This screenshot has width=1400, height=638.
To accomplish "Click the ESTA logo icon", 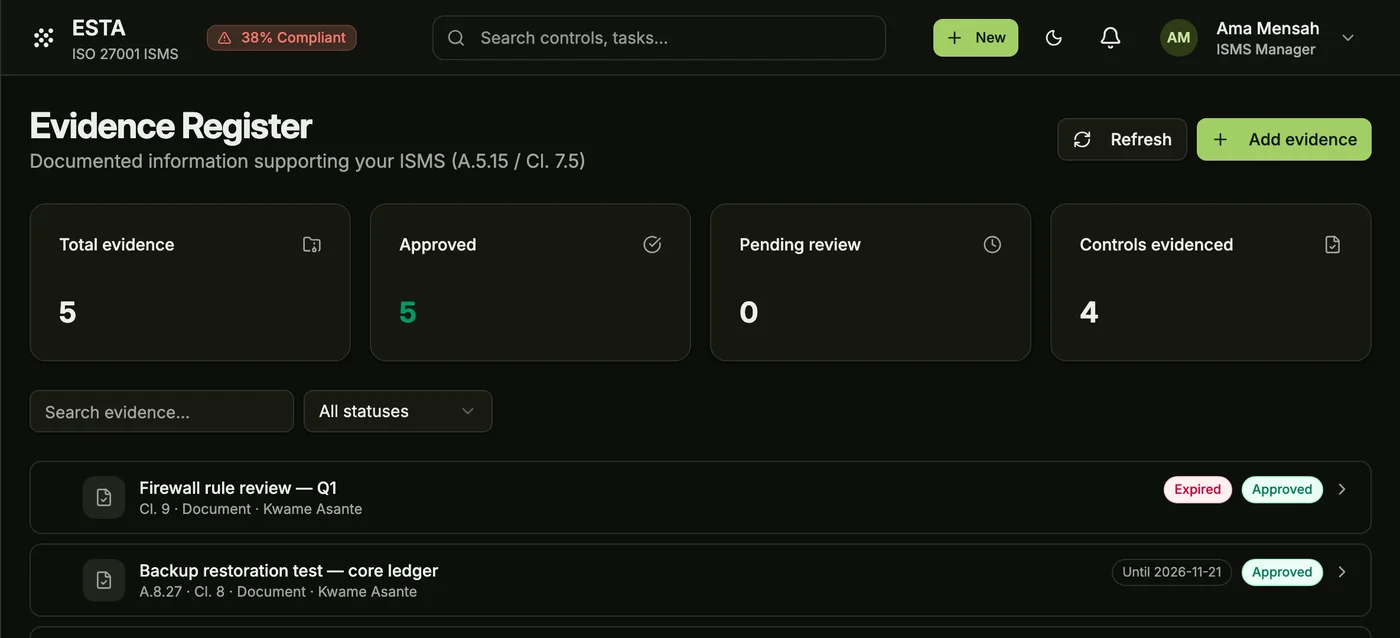I will (x=43, y=38).
